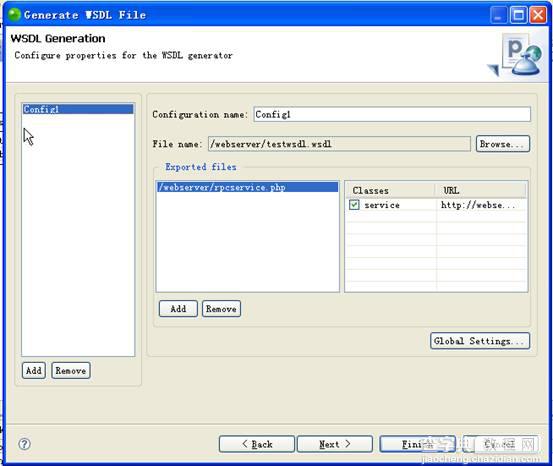Screen dimensions: 553x466
Task: Remove the selected configuration in left panel
Action: pos(71,371)
